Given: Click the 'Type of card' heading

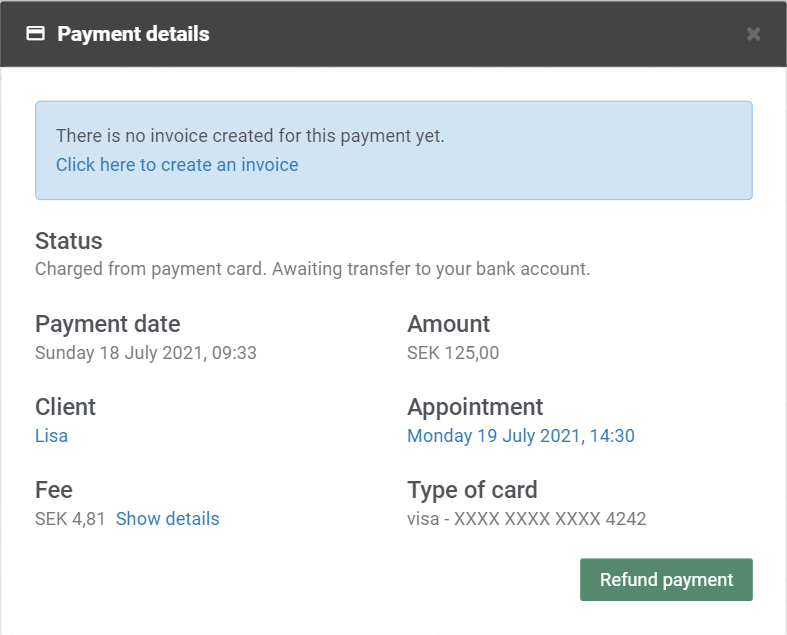Looking at the screenshot, I should pos(472,490).
